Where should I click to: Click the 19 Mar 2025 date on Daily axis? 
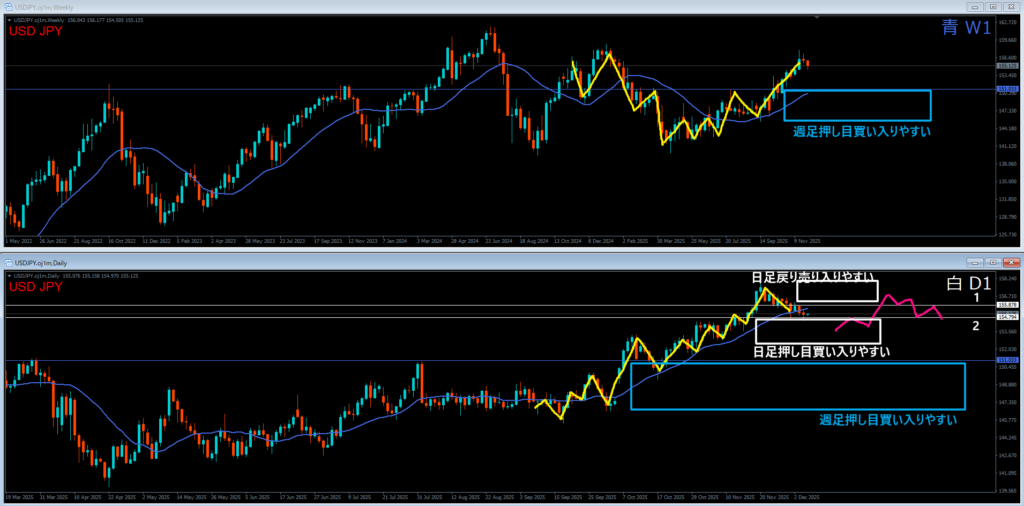coord(18,496)
